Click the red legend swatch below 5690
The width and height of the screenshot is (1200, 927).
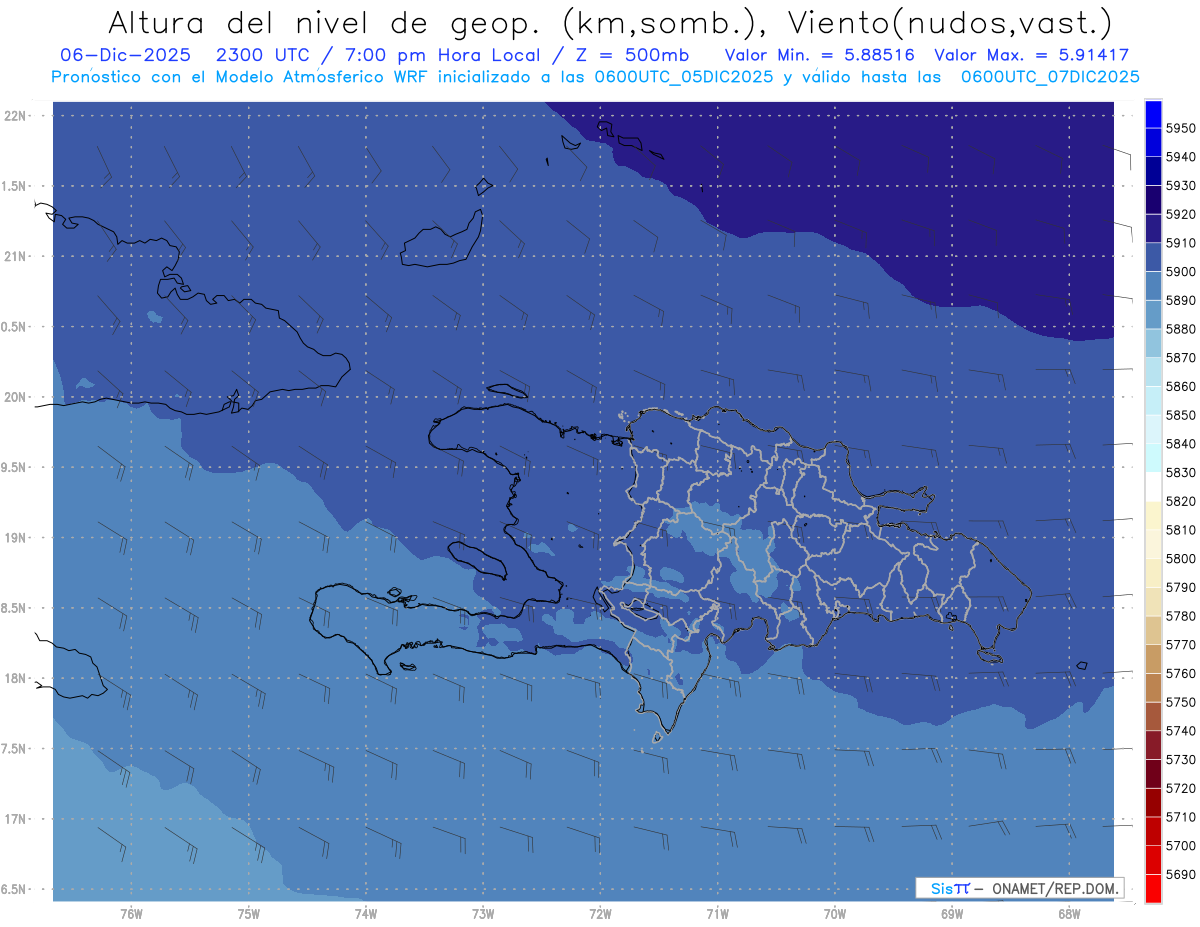(1153, 888)
